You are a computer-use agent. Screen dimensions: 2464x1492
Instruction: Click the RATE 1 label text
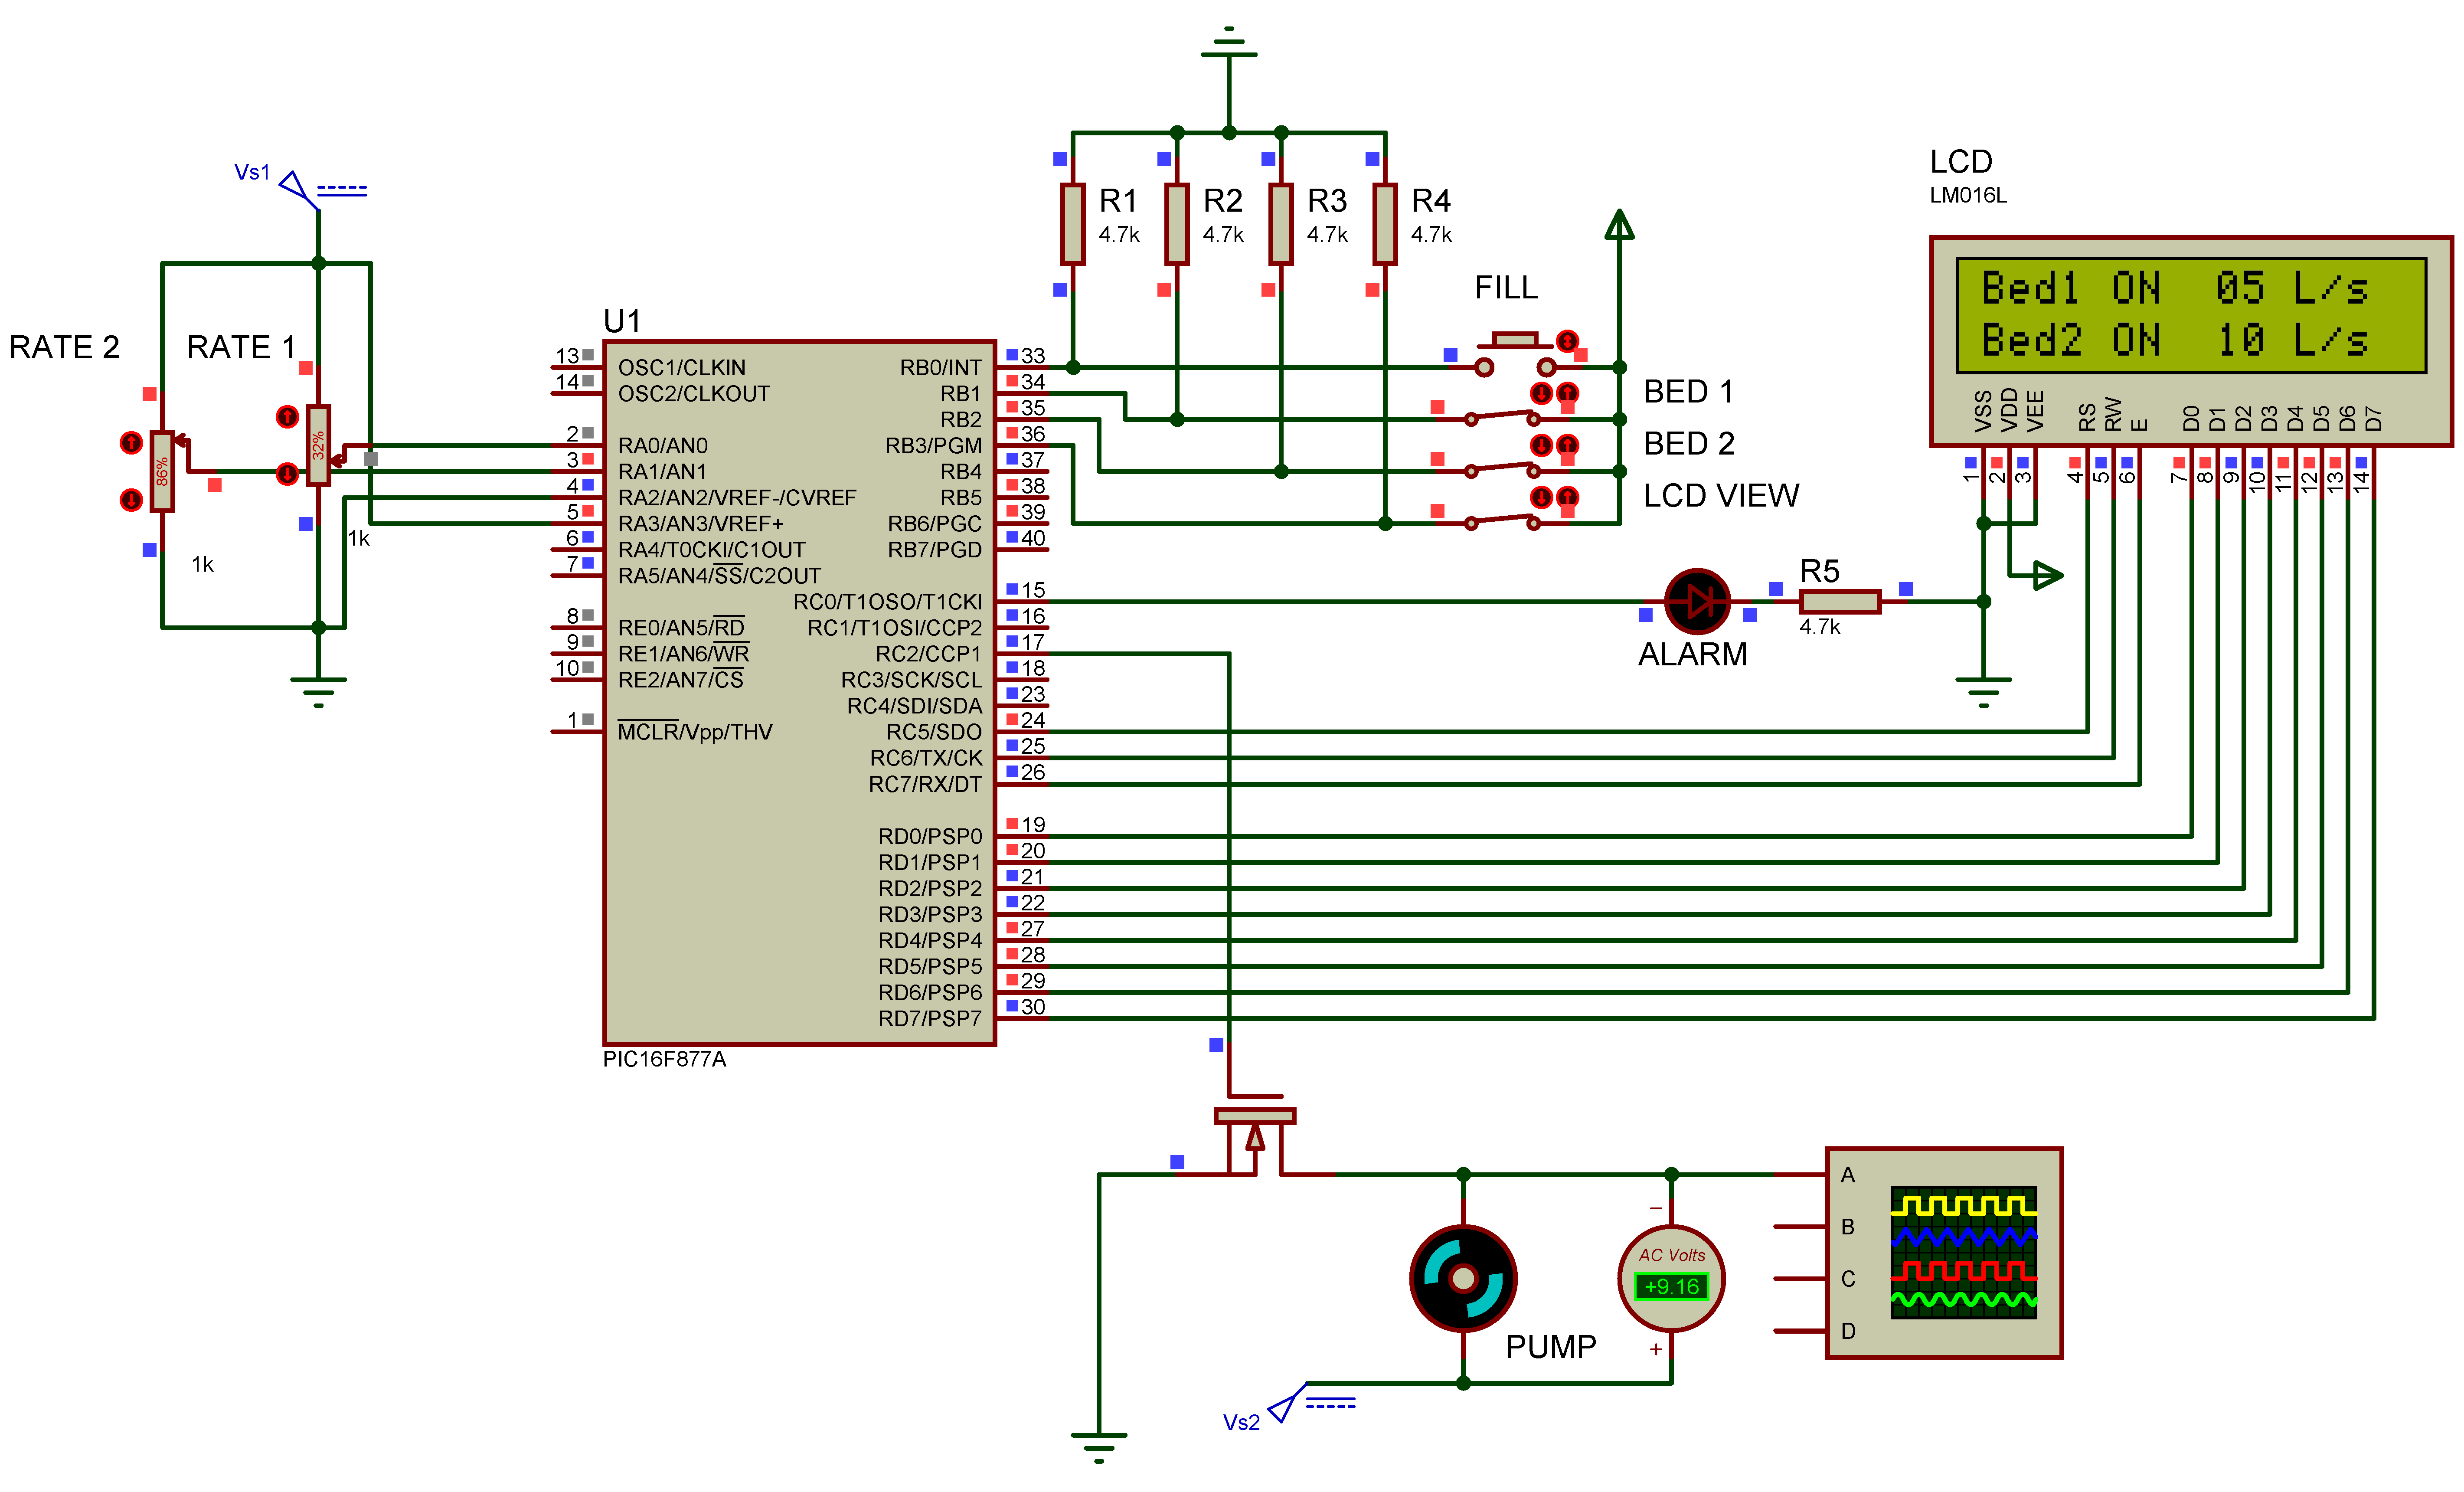point(241,347)
